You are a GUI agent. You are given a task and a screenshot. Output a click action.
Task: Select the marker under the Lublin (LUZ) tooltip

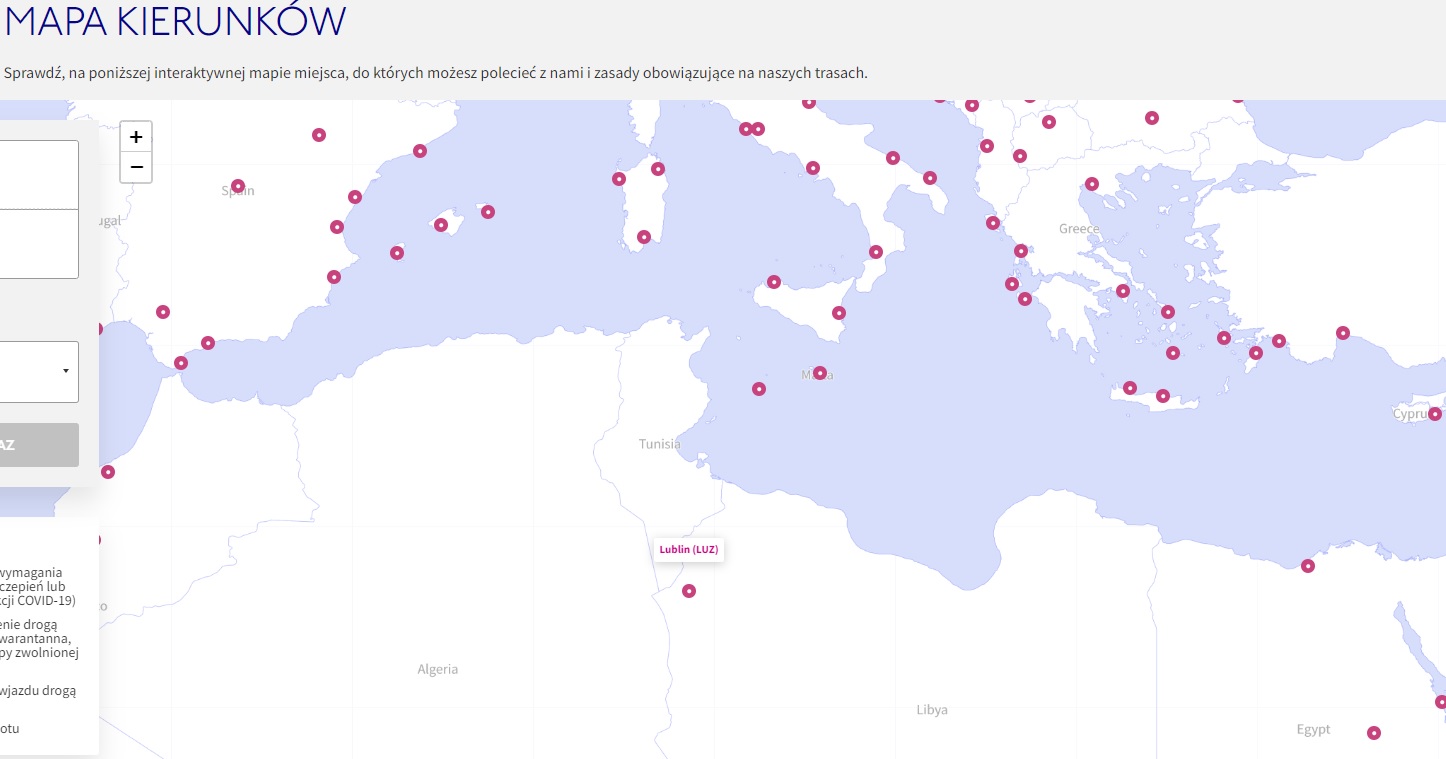click(689, 591)
